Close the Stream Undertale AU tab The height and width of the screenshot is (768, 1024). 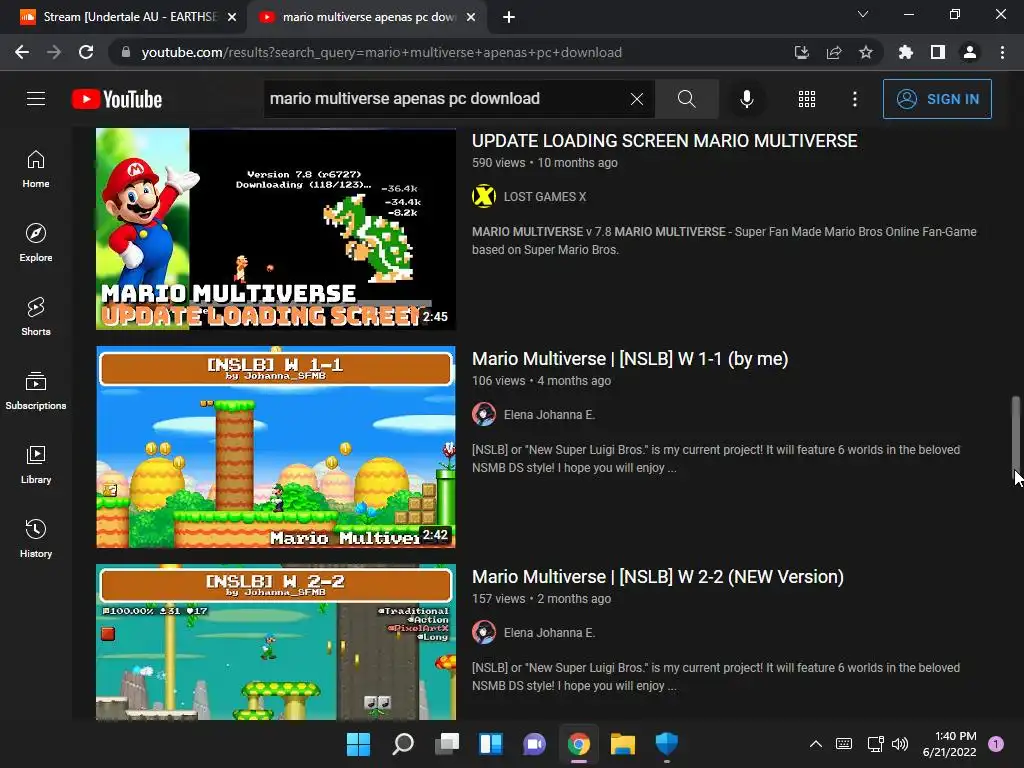tap(231, 17)
